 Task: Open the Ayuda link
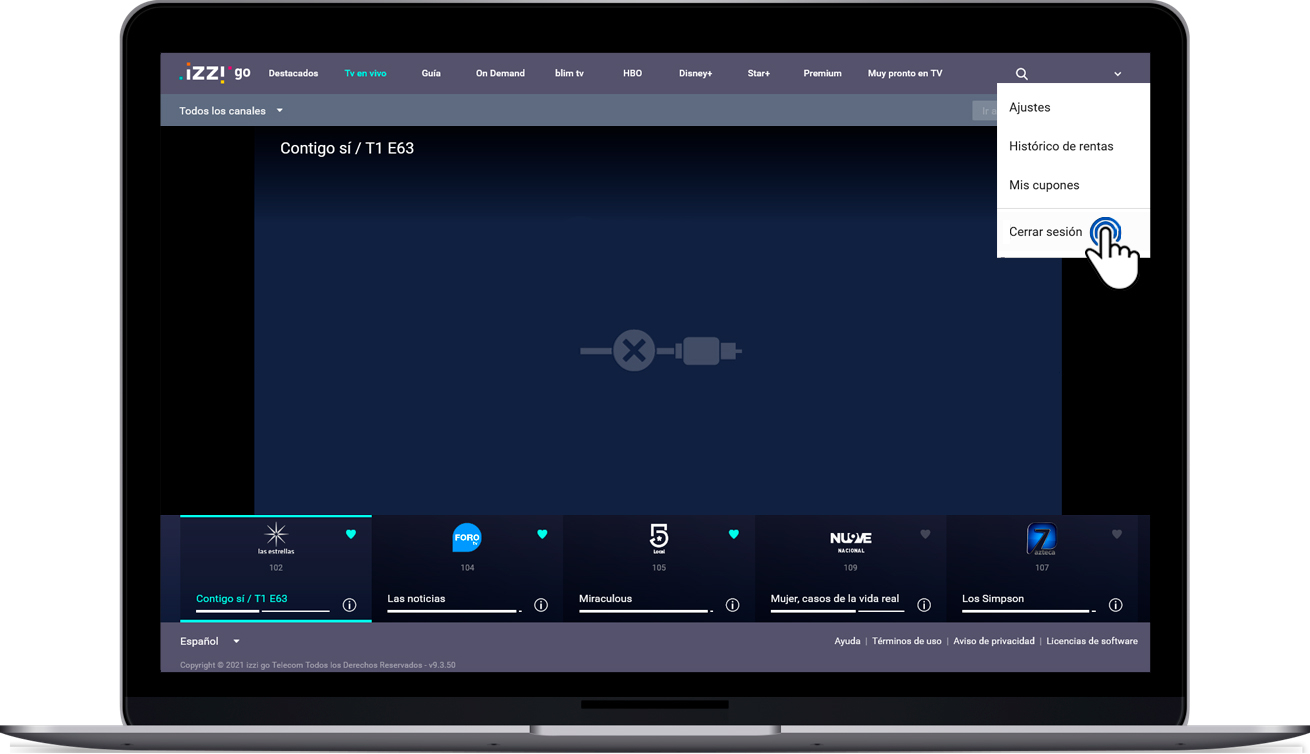[x=847, y=641]
